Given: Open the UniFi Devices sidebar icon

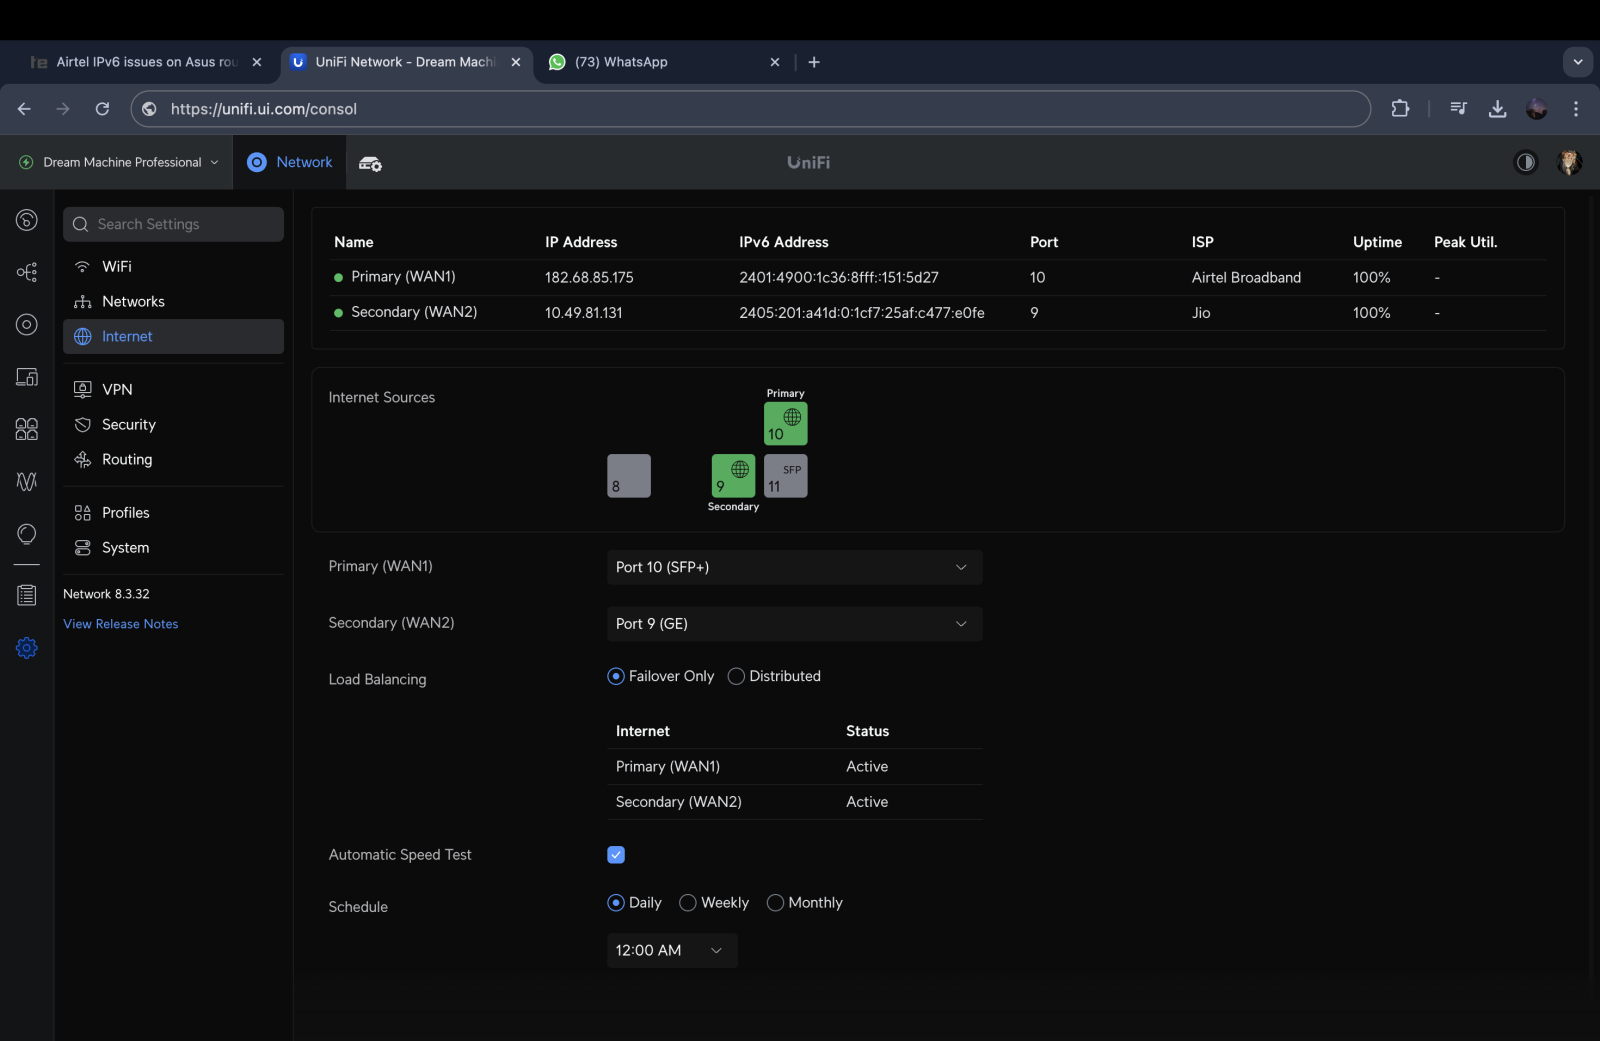Looking at the screenshot, I should click(x=27, y=324).
